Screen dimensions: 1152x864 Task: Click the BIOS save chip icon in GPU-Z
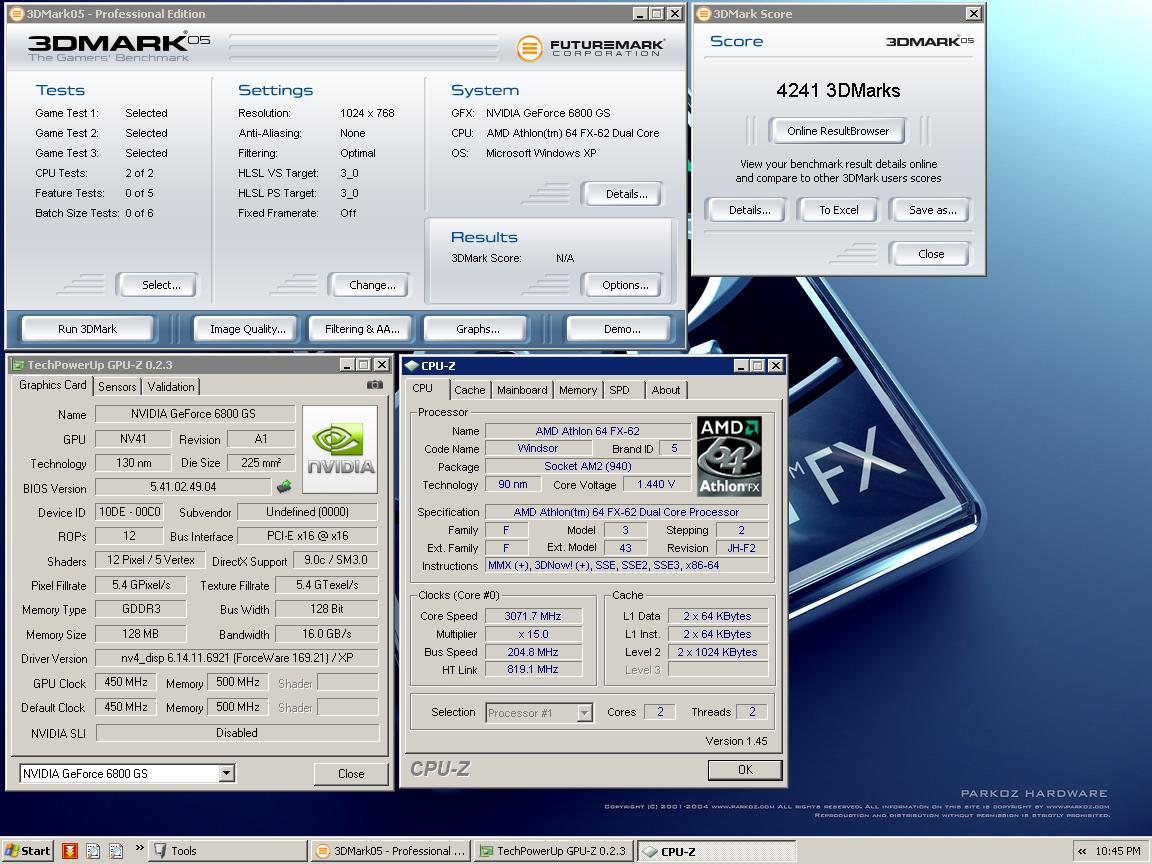[x=284, y=486]
